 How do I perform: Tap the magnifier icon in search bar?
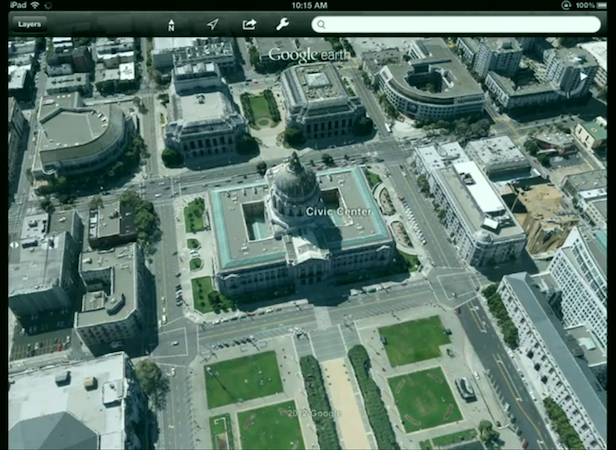pos(323,24)
